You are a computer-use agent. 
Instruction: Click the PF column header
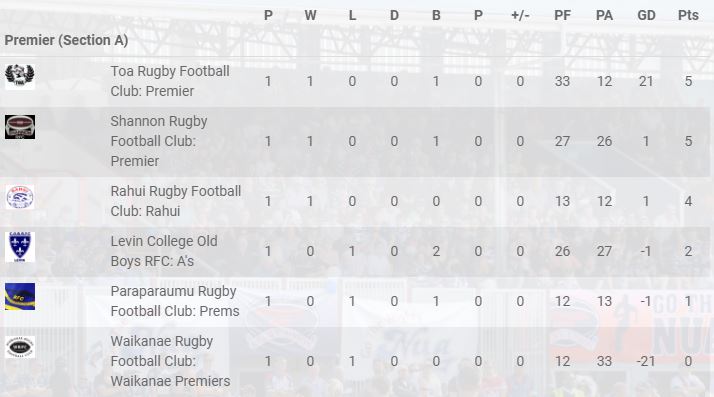point(562,15)
